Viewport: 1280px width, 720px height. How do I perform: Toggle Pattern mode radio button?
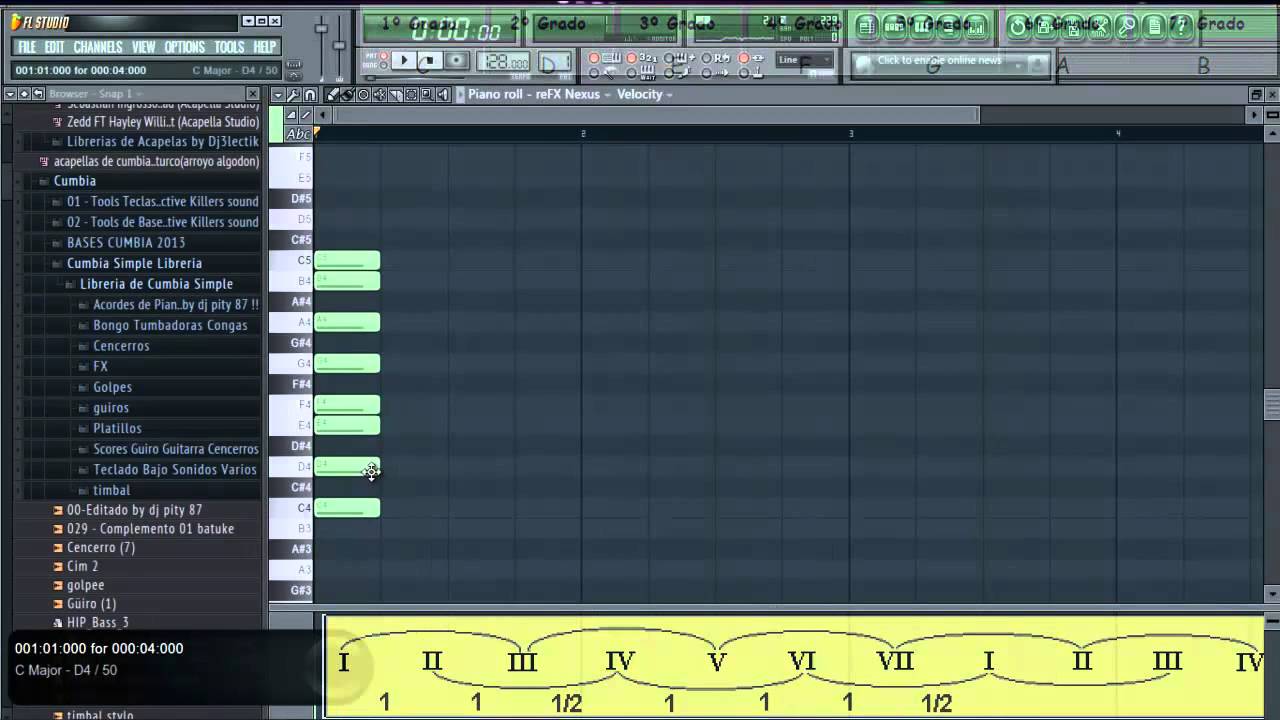pyautogui.click(x=383, y=55)
